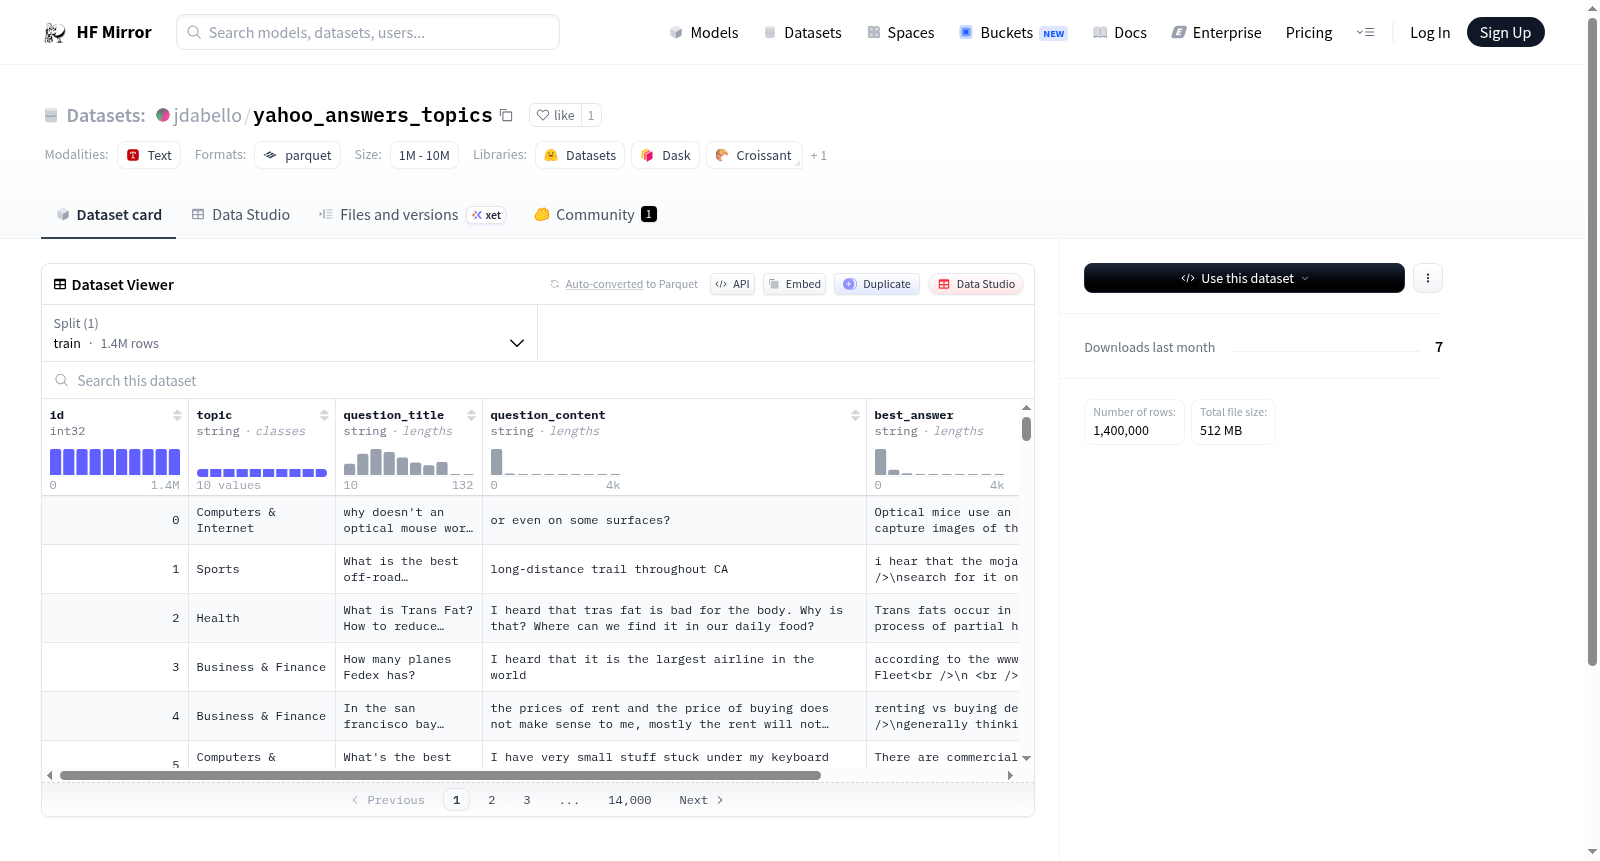Click the Text modality tag

(149, 155)
